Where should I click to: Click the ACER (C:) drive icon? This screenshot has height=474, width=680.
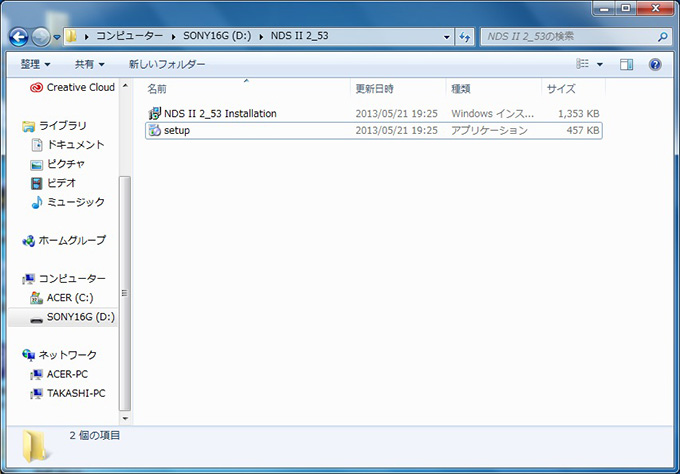tap(36, 298)
